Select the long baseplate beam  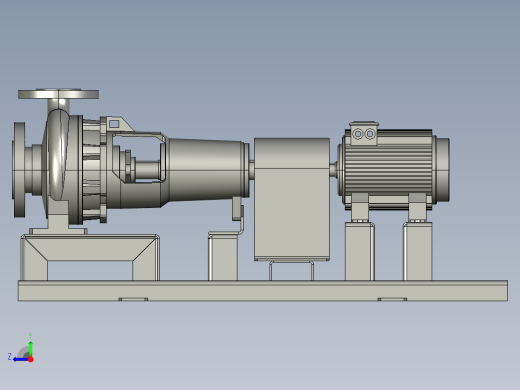263,291
